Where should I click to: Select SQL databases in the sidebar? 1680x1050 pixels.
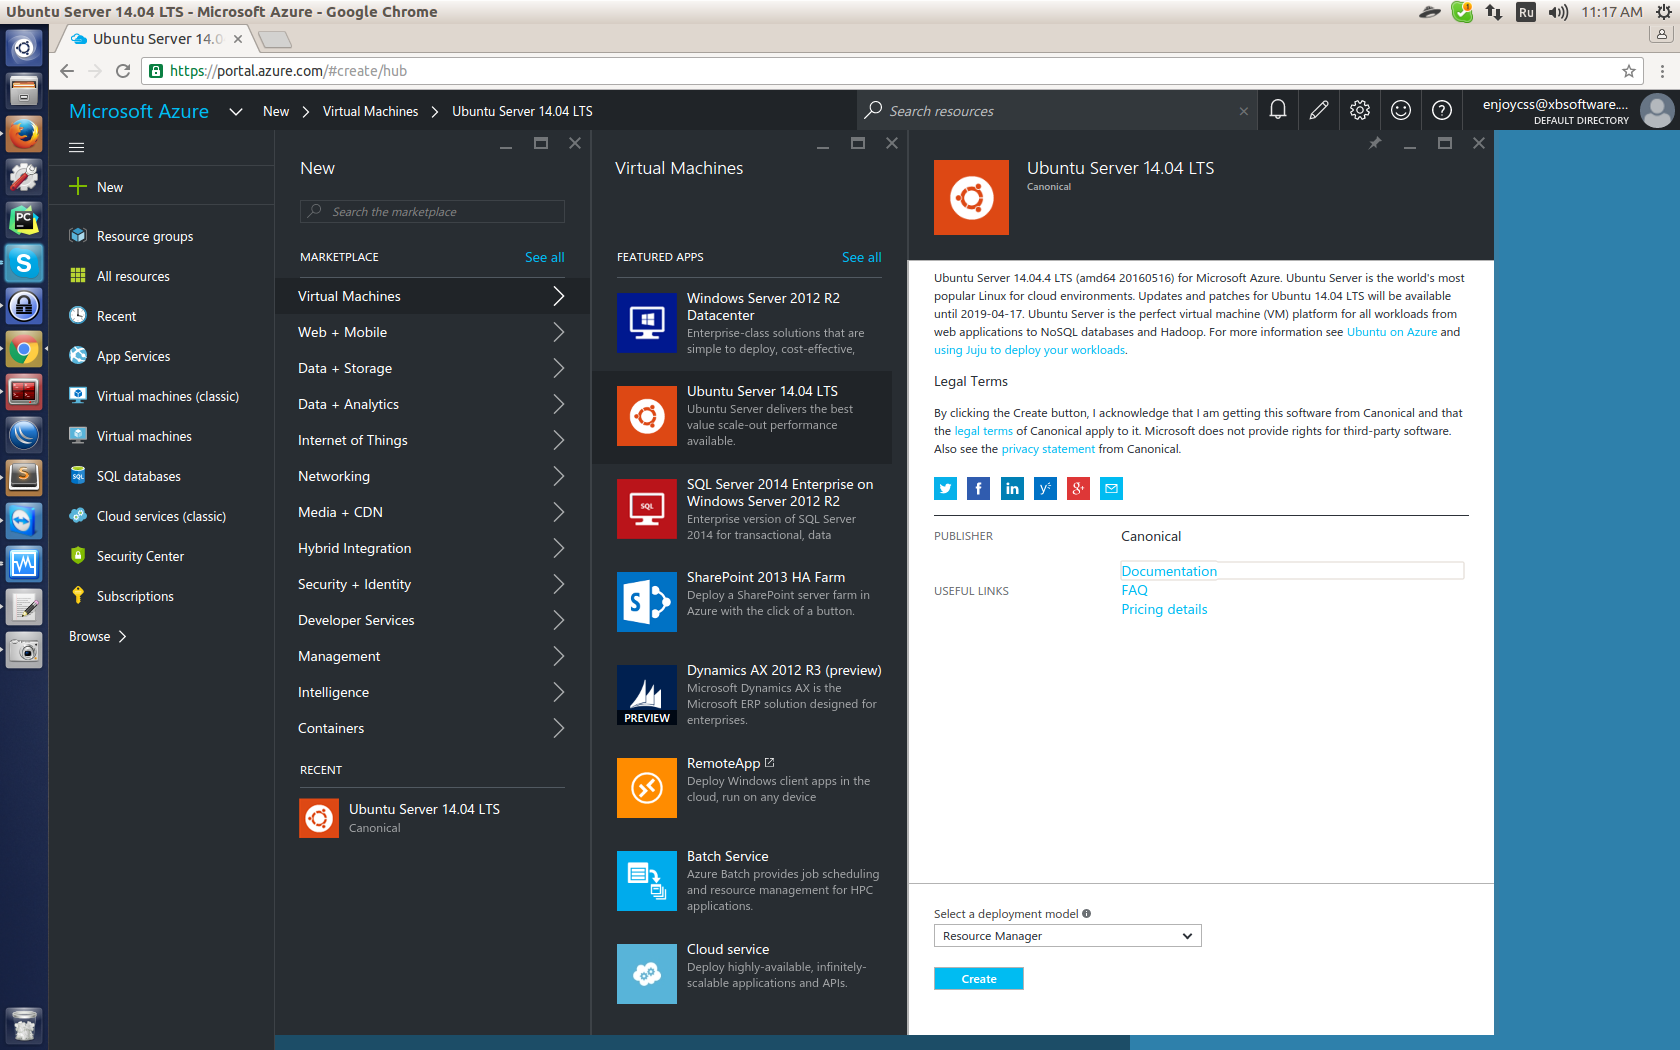[x=137, y=476]
